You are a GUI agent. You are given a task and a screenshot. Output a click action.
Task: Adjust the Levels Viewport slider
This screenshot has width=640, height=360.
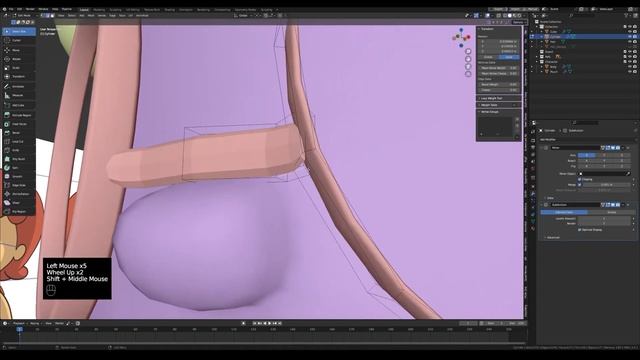coord(604,218)
